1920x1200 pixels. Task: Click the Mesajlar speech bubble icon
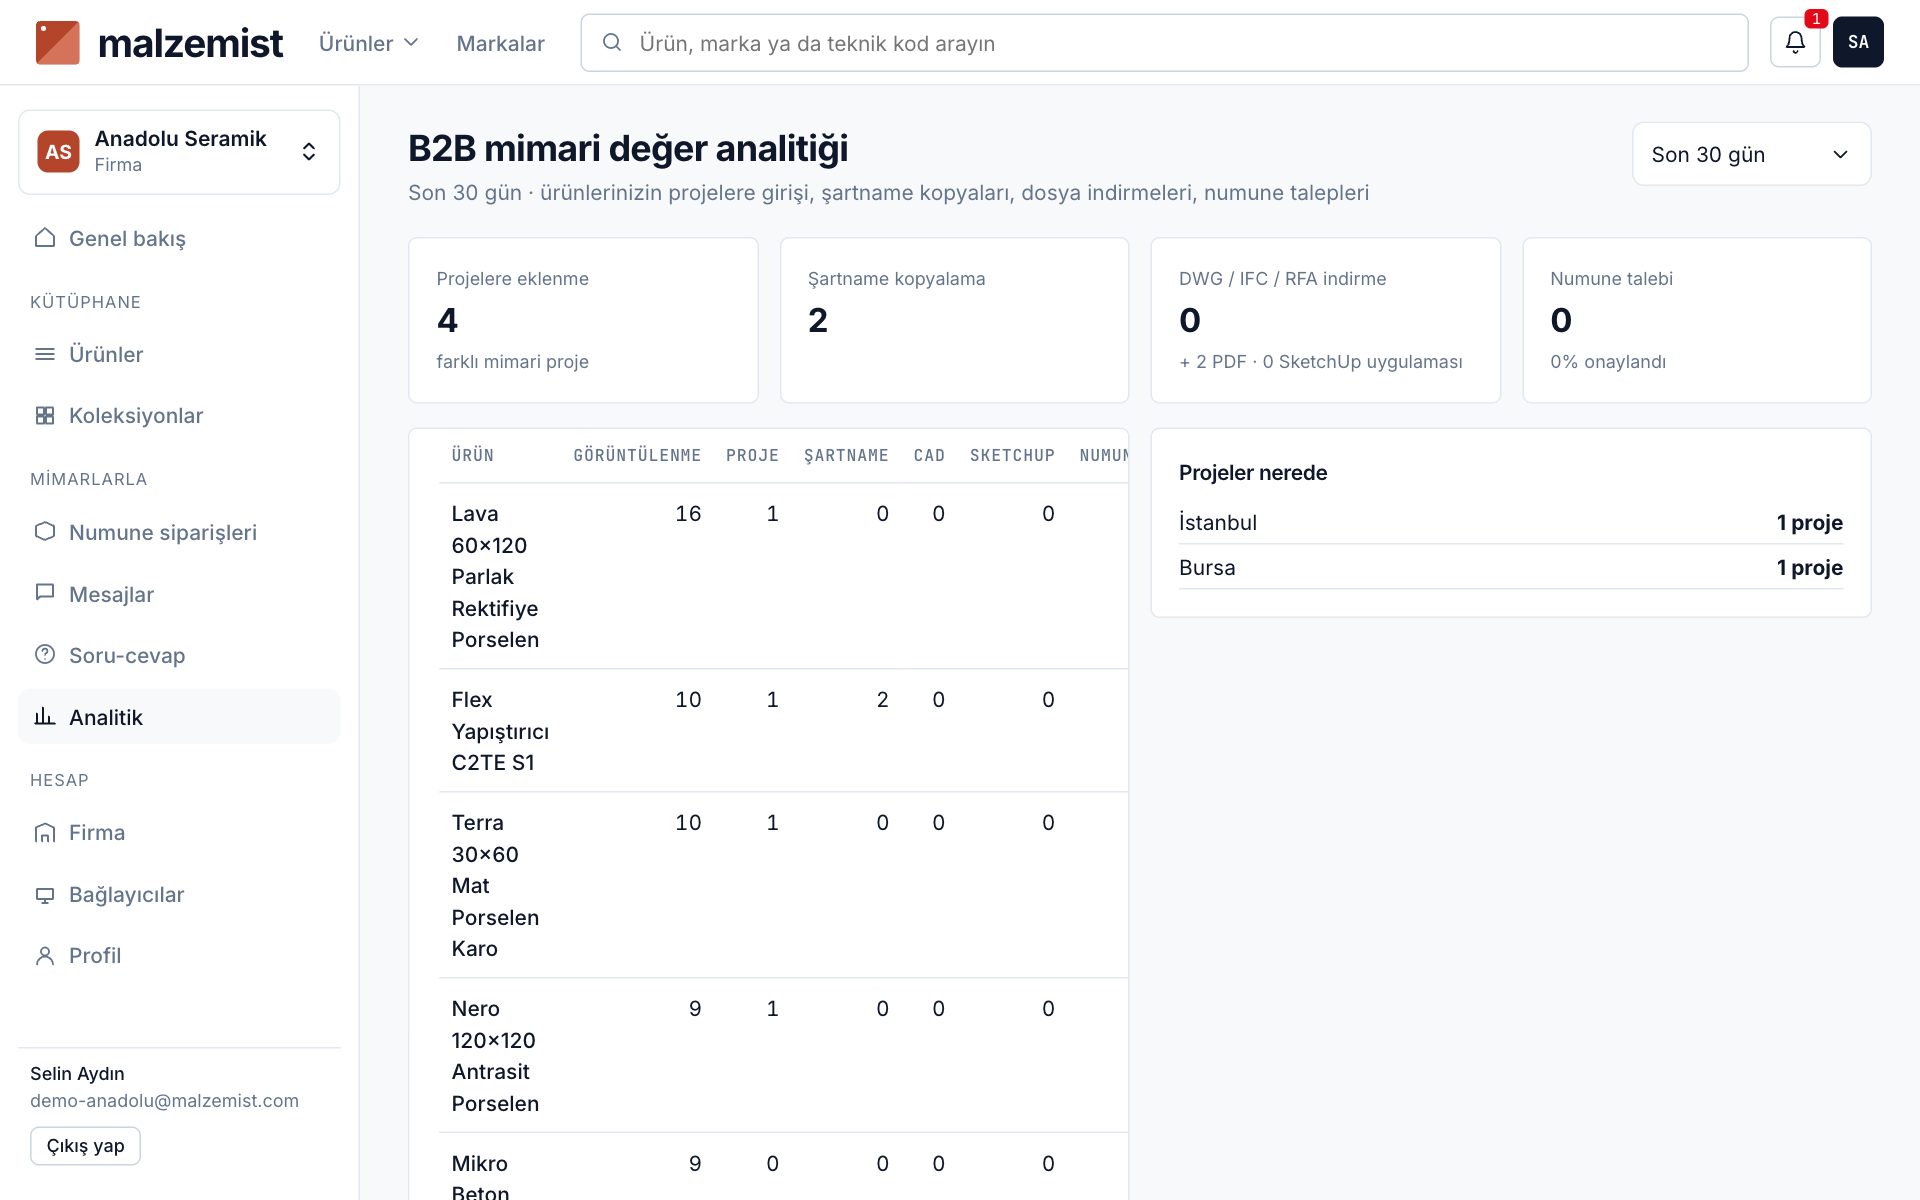[x=45, y=593]
